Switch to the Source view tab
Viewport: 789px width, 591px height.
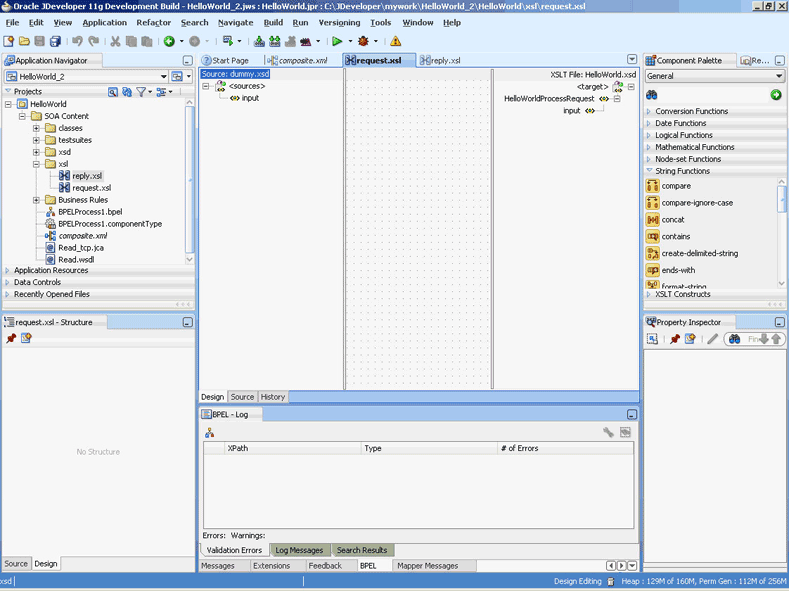(x=242, y=397)
